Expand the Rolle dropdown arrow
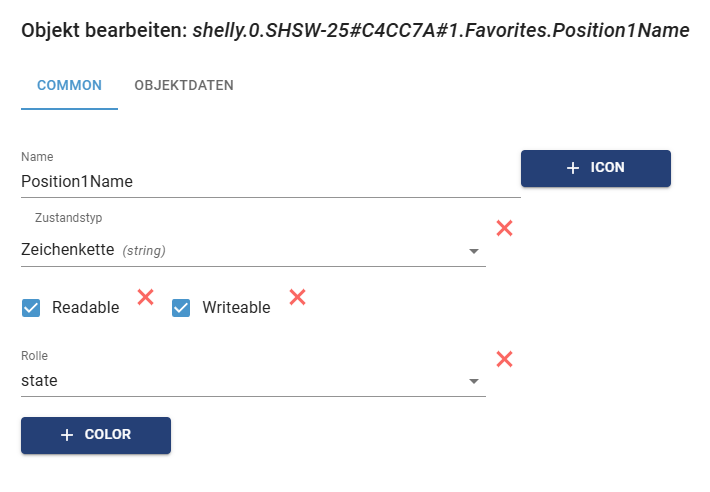This screenshot has height=492, width=710. [x=474, y=381]
